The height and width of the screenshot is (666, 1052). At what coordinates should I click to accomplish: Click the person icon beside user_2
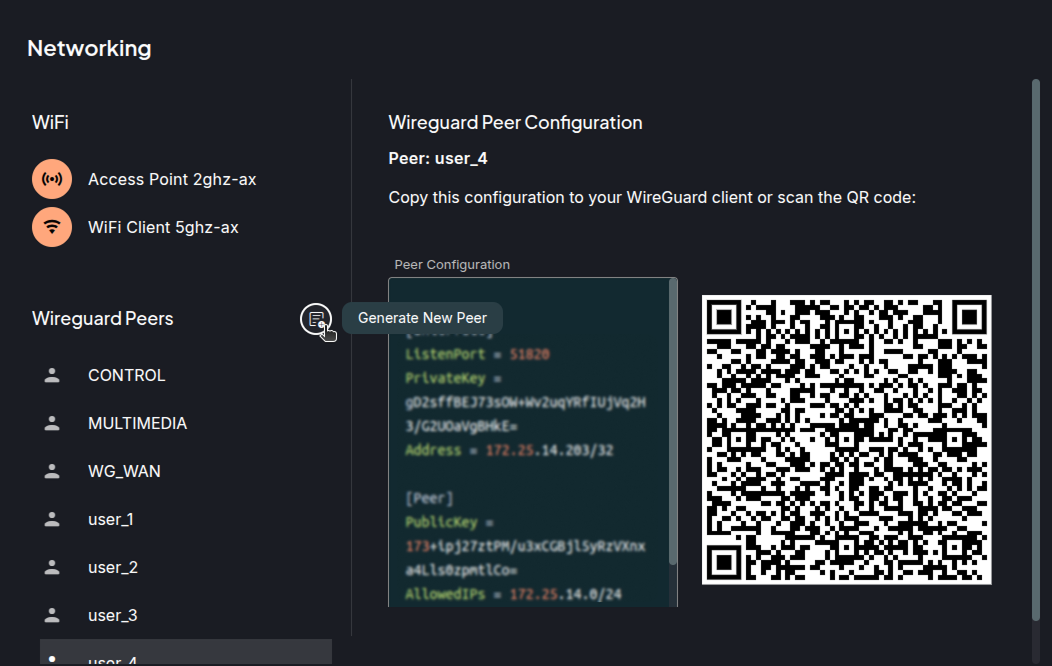52,567
